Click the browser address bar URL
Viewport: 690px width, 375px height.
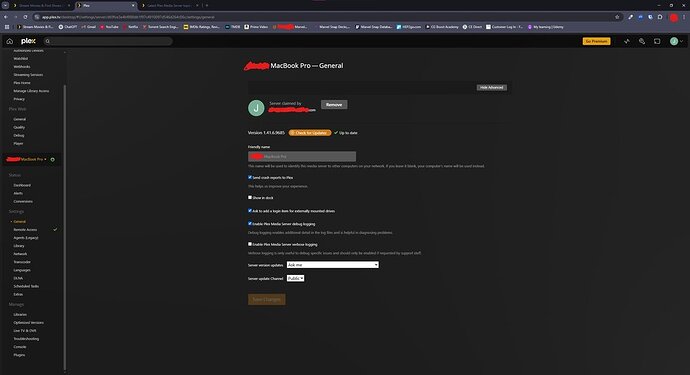(x=128, y=17)
